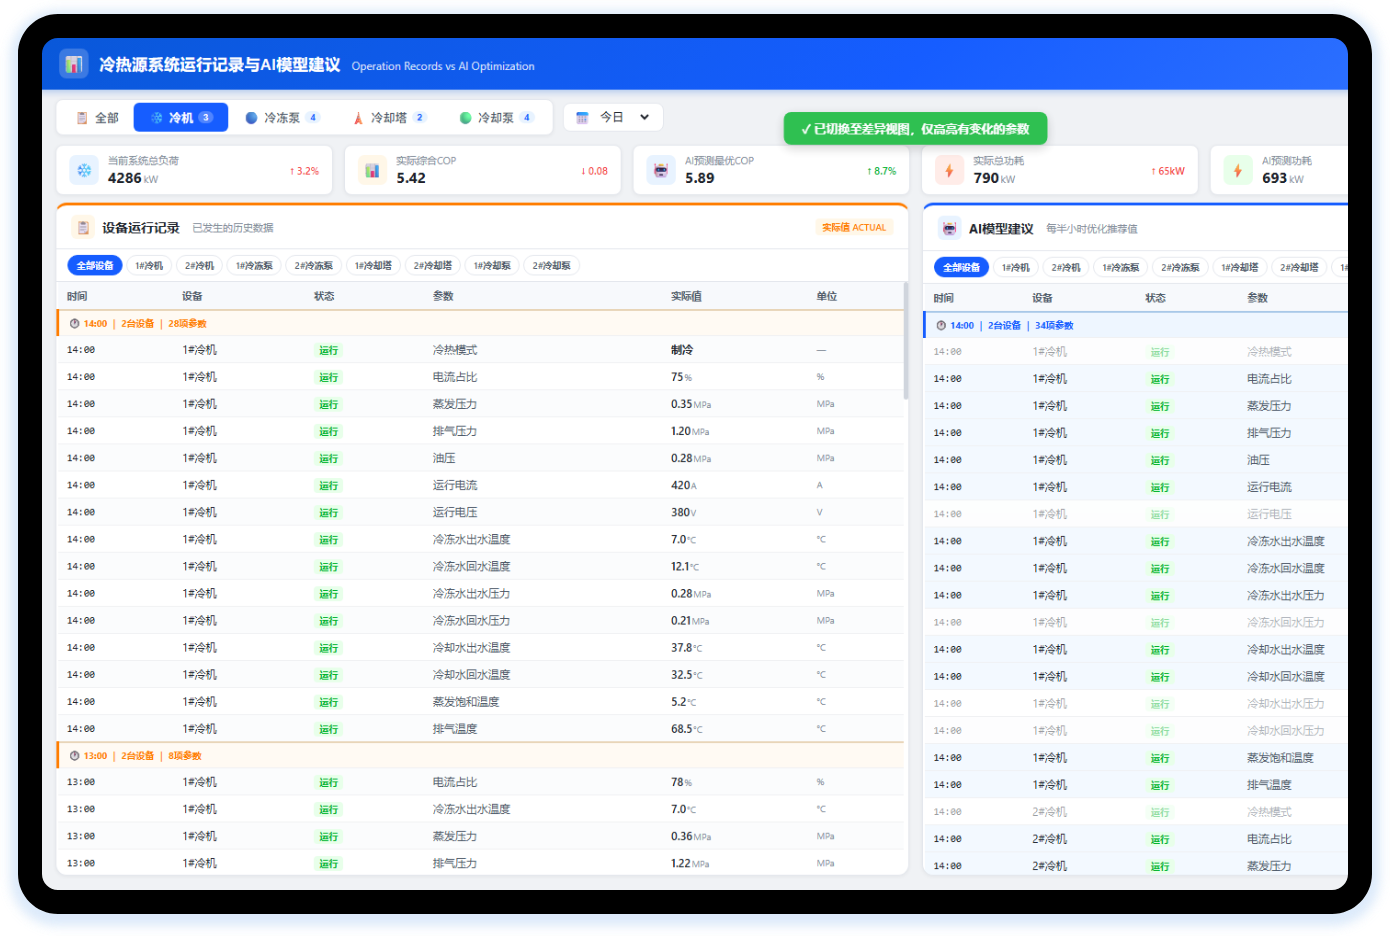Click robot icon on AI预测最优COP card

[660, 170]
